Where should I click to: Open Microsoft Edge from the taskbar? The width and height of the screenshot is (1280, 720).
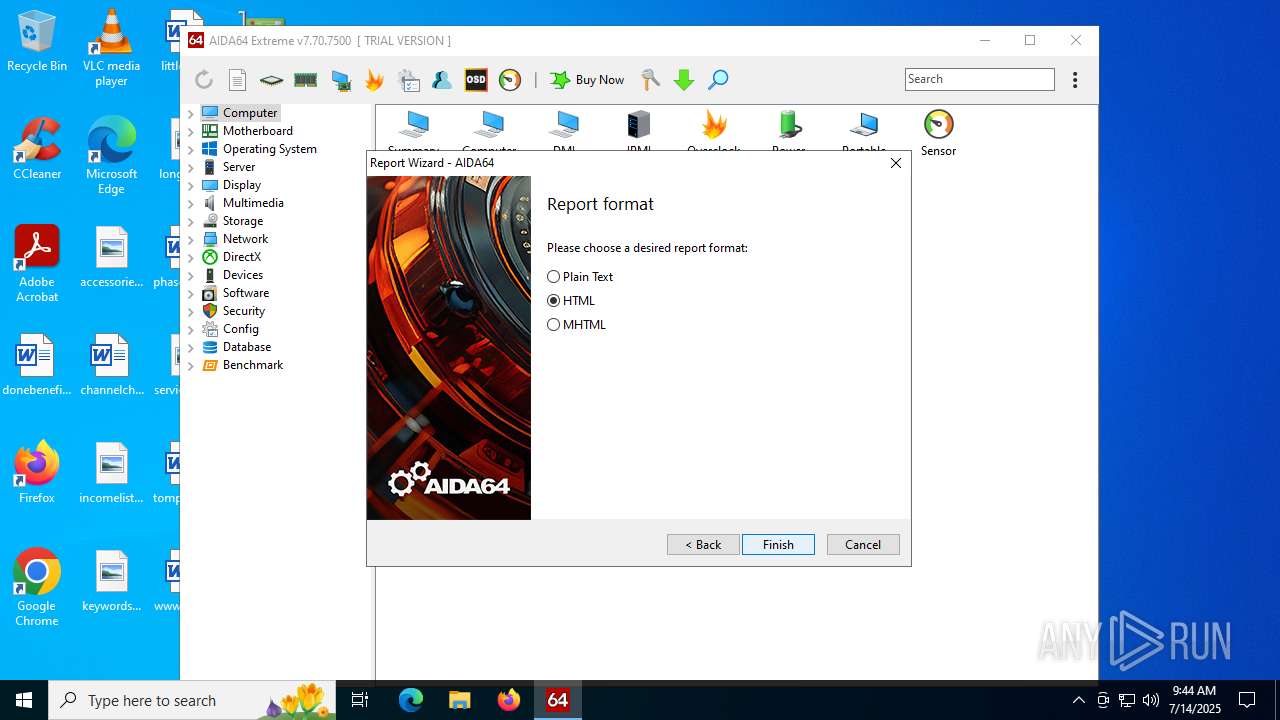[x=411, y=700]
